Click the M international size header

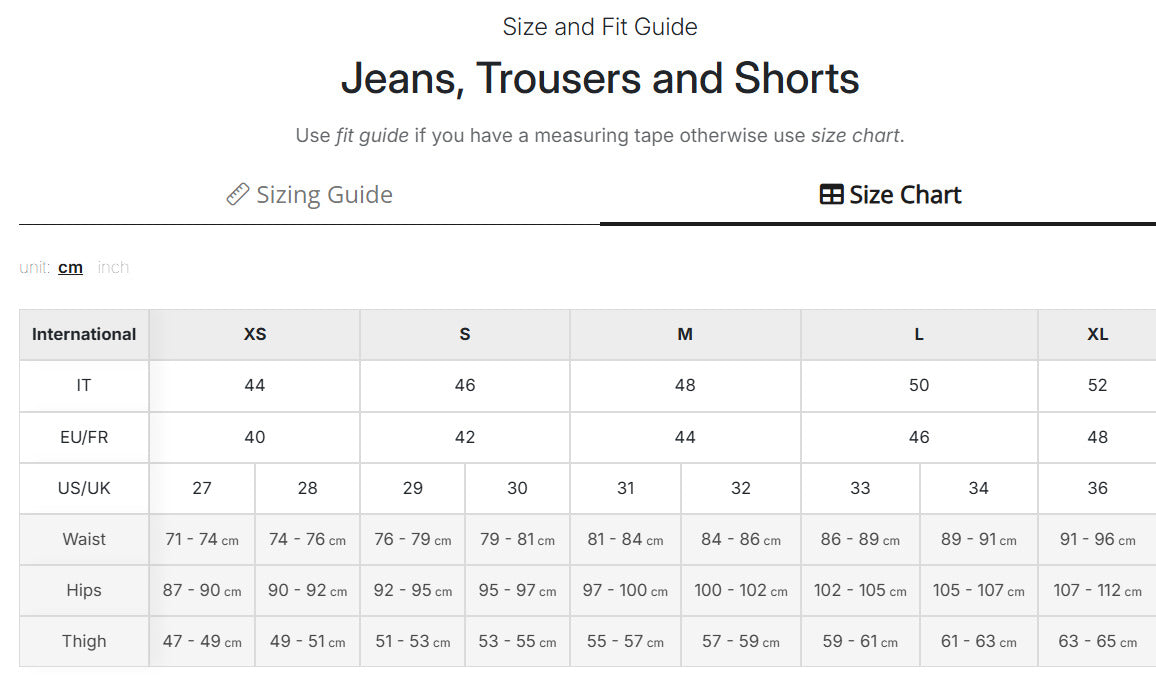pyautogui.click(x=685, y=335)
